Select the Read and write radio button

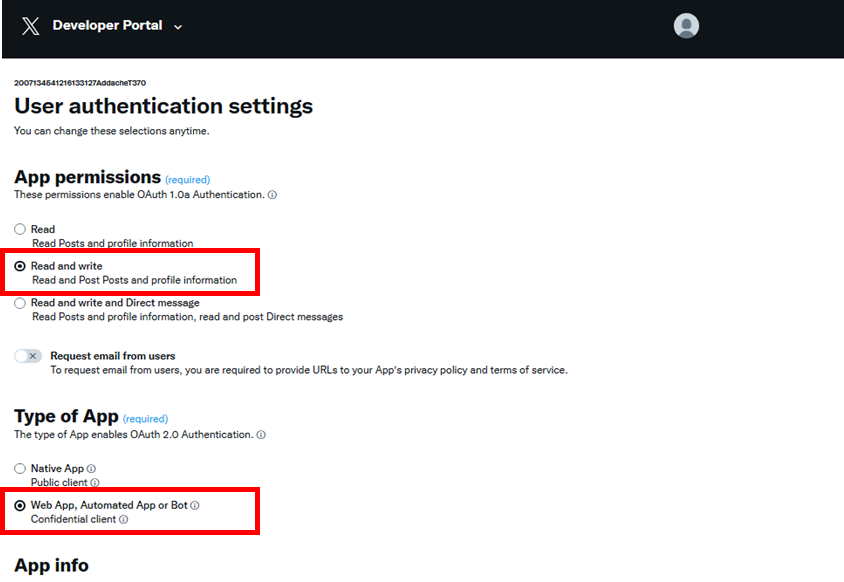click(20, 267)
